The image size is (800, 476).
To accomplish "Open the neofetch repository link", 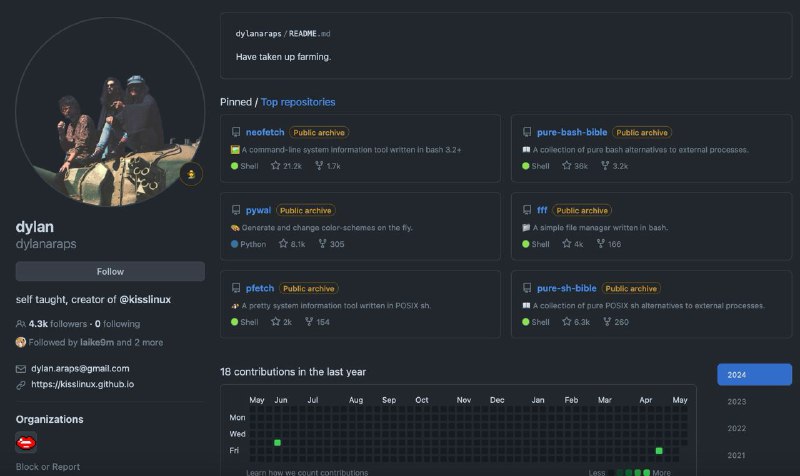I will tap(264, 132).
